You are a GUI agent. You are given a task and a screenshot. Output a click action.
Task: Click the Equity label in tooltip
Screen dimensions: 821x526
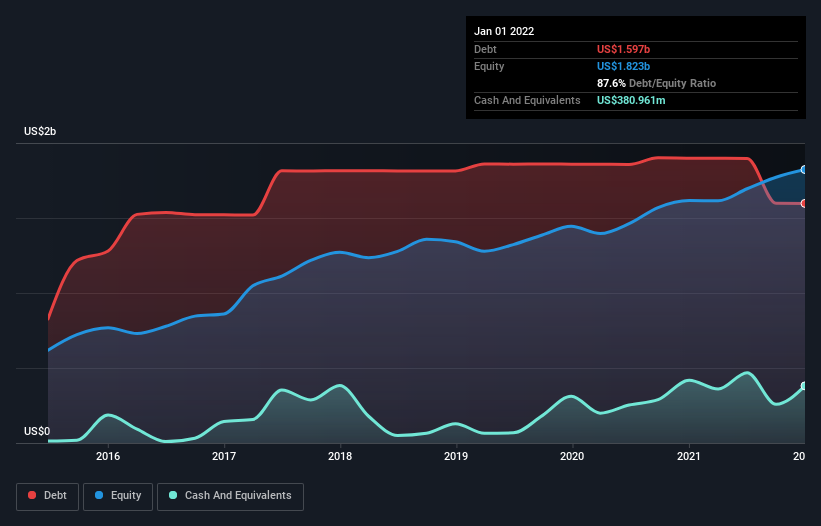489,66
